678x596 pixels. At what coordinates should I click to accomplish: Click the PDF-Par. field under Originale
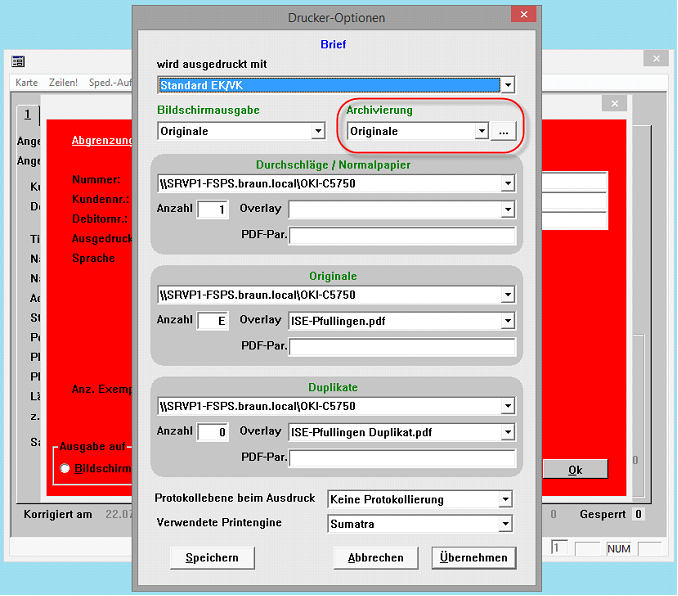[402, 347]
